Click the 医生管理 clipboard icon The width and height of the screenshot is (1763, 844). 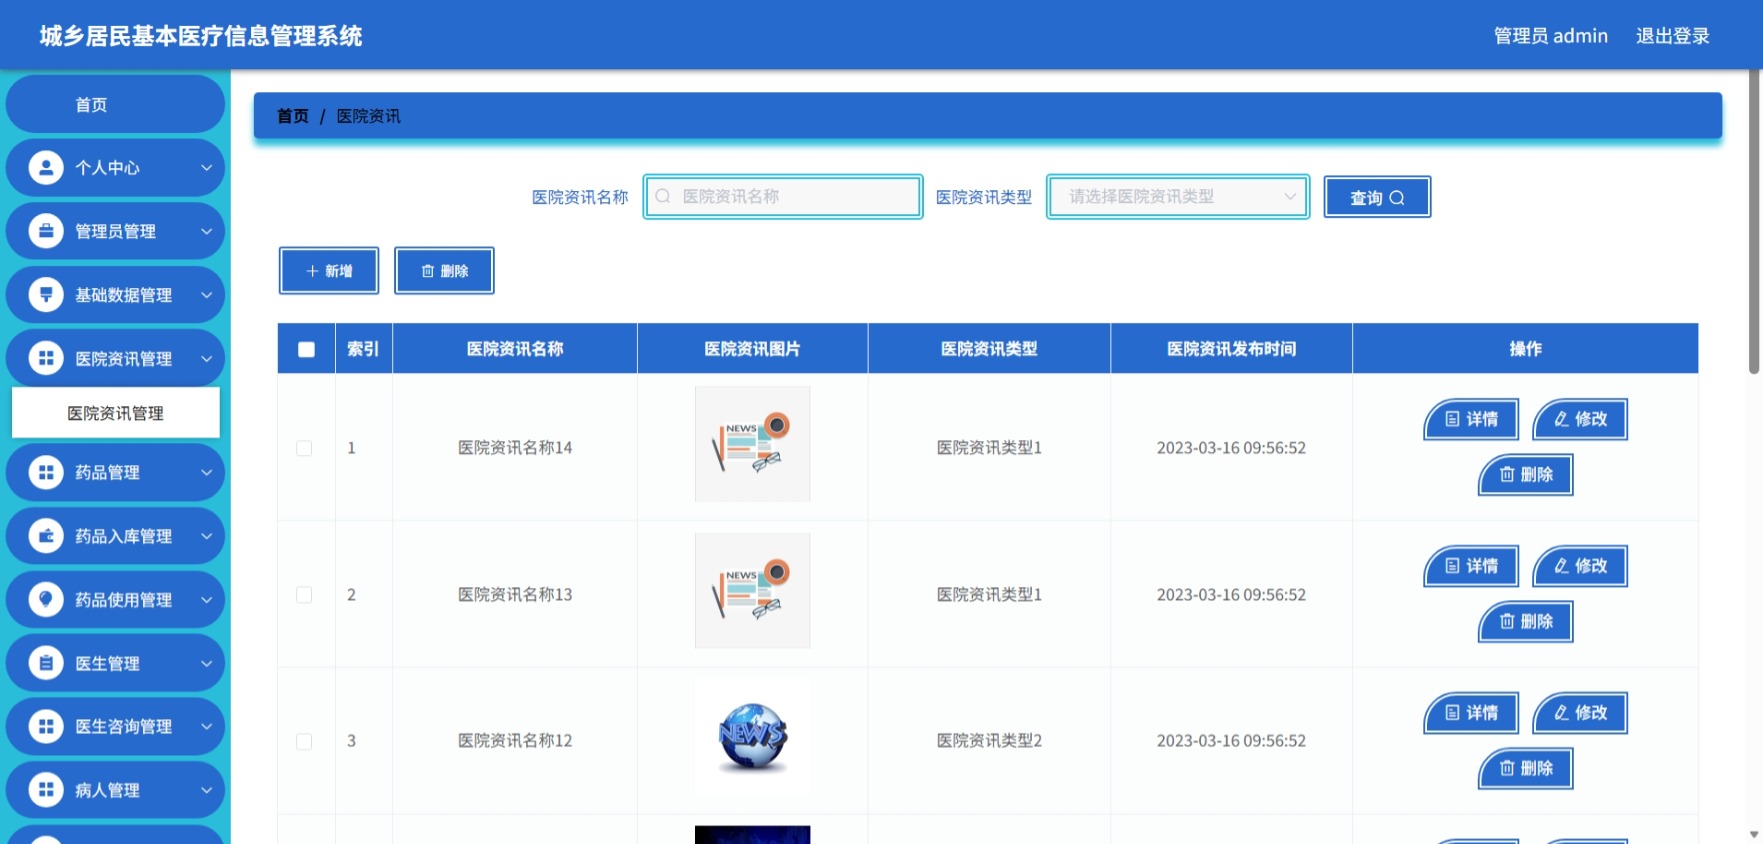(x=46, y=663)
